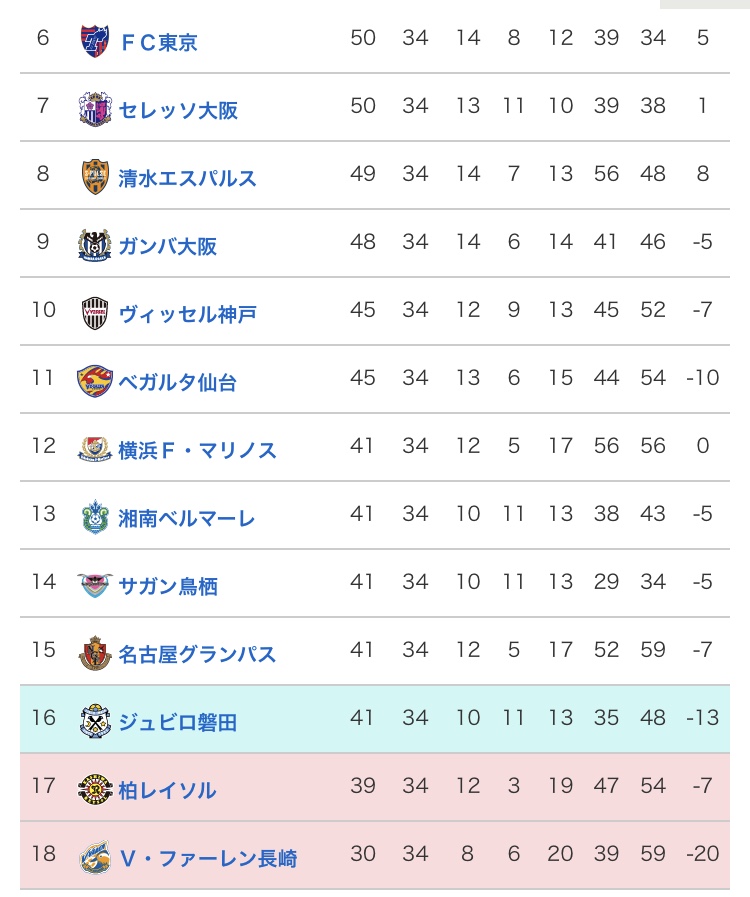Click the rank 17 柏レイソル row number
The width and height of the screenshot is (750, 897).
pyautogui.click(x=43, y=786)
